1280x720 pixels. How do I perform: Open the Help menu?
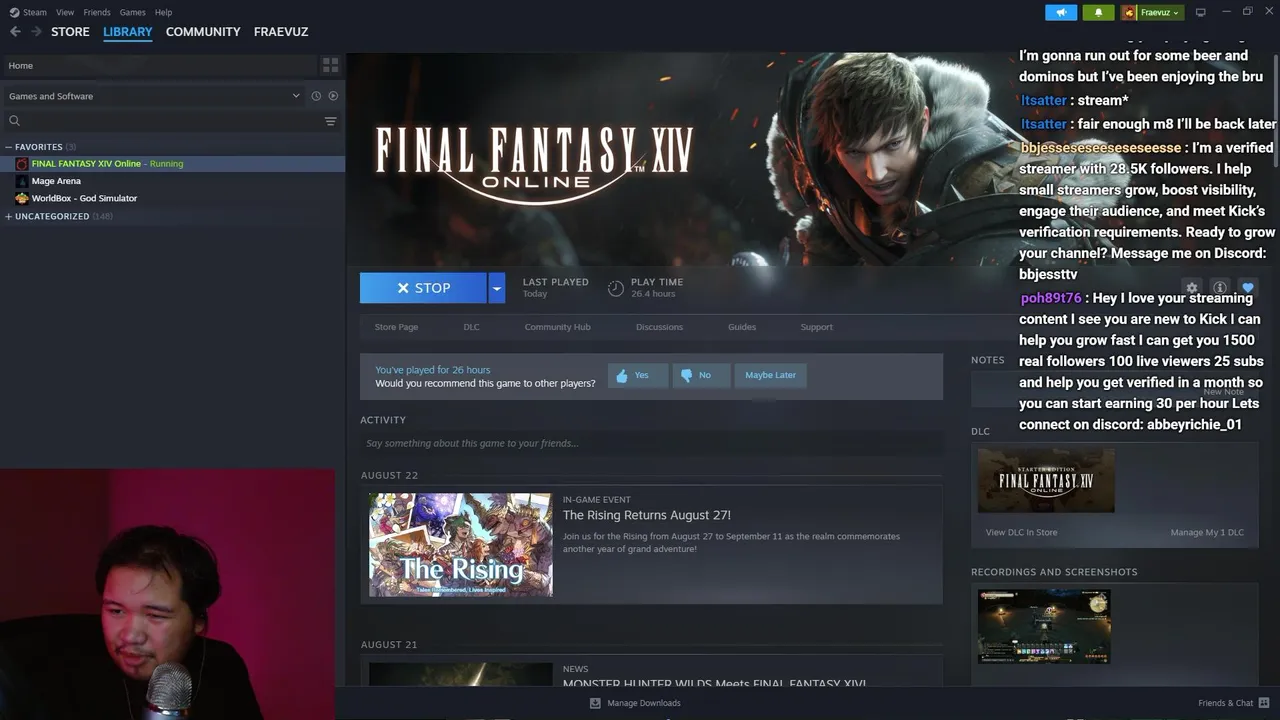[163, 12]
